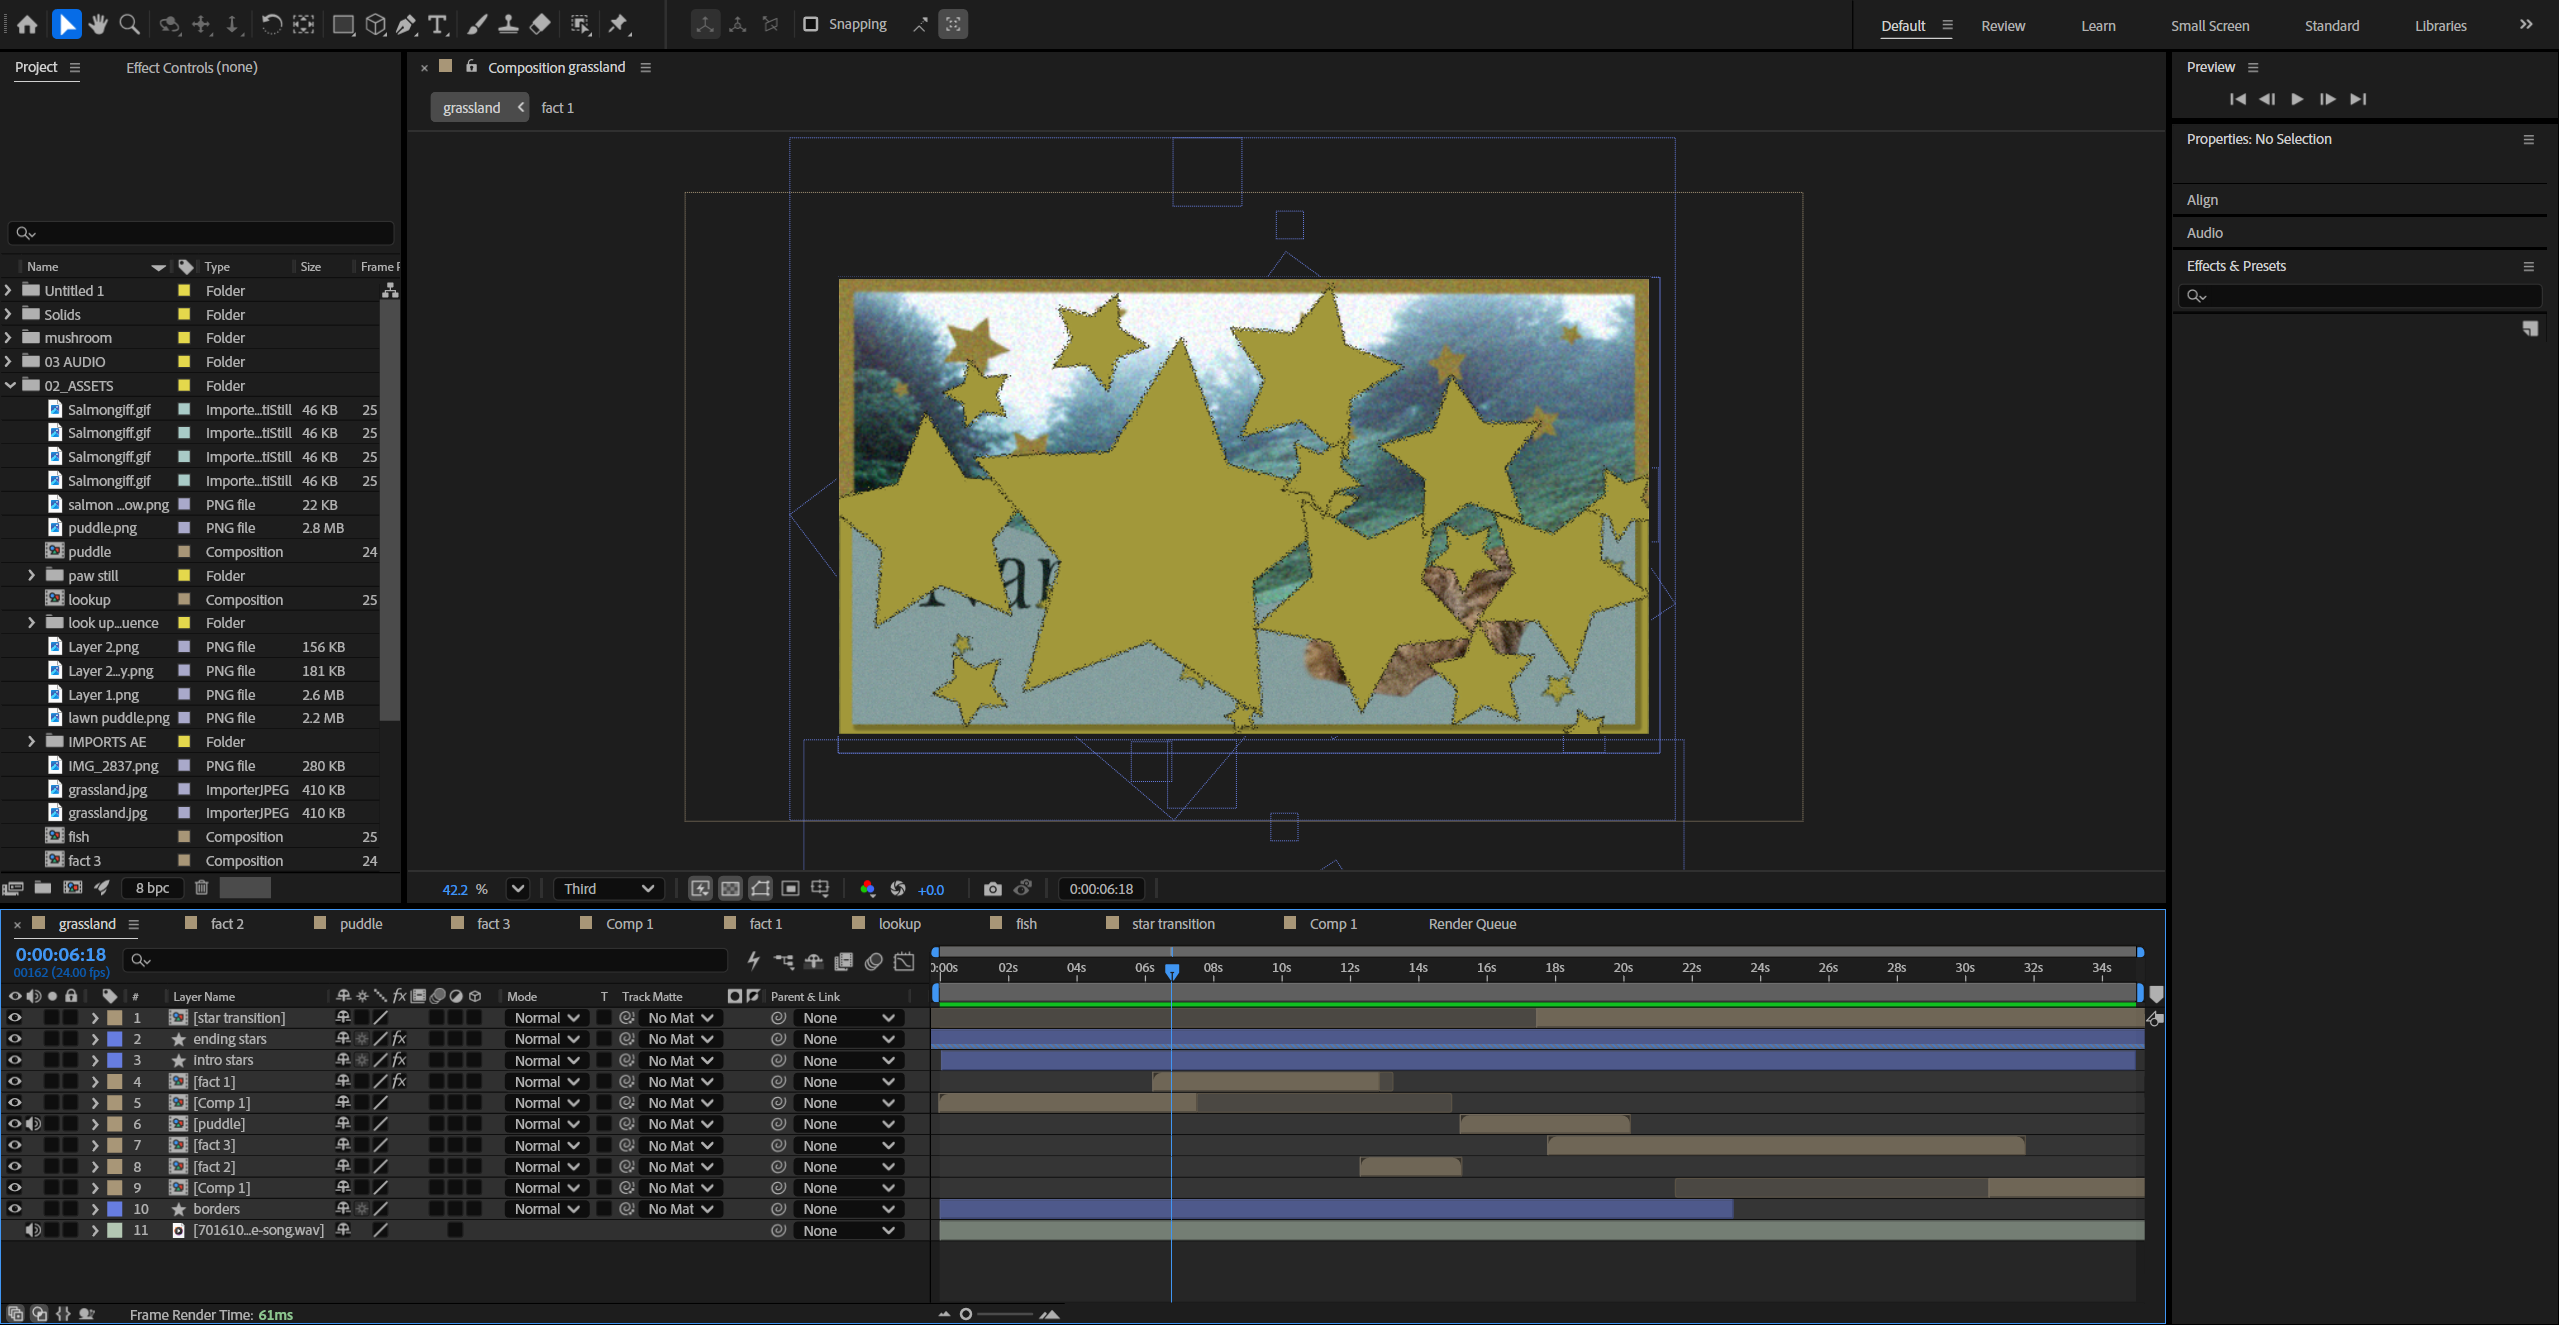Hide the star transition layer

[14, 1018]
